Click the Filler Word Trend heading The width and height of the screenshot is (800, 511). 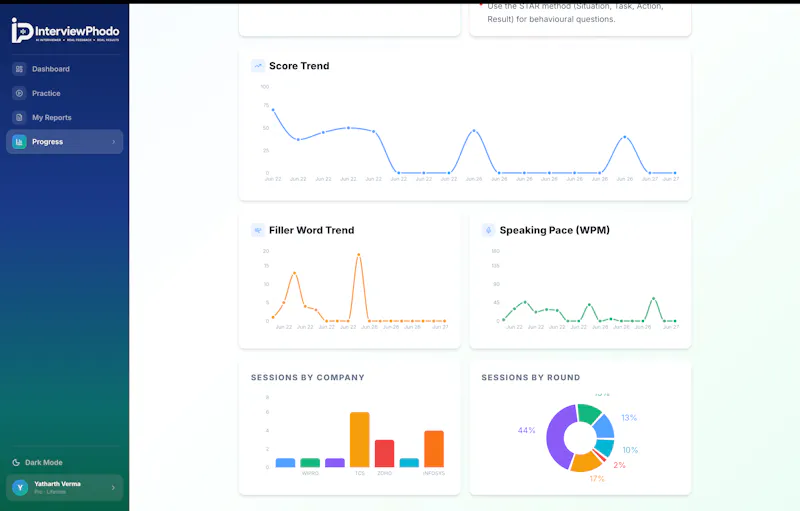pyautogui.click(x=312, y=230)
